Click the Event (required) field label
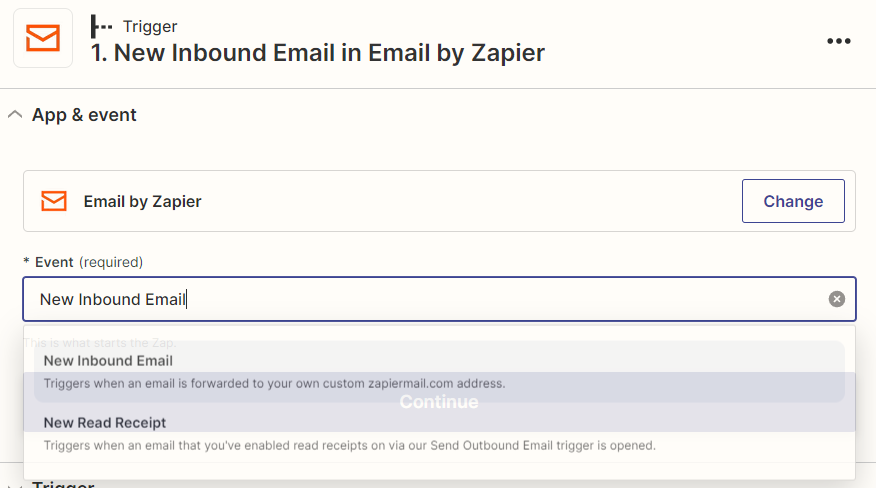Screen dimensions: 876x488 point(84,262)
